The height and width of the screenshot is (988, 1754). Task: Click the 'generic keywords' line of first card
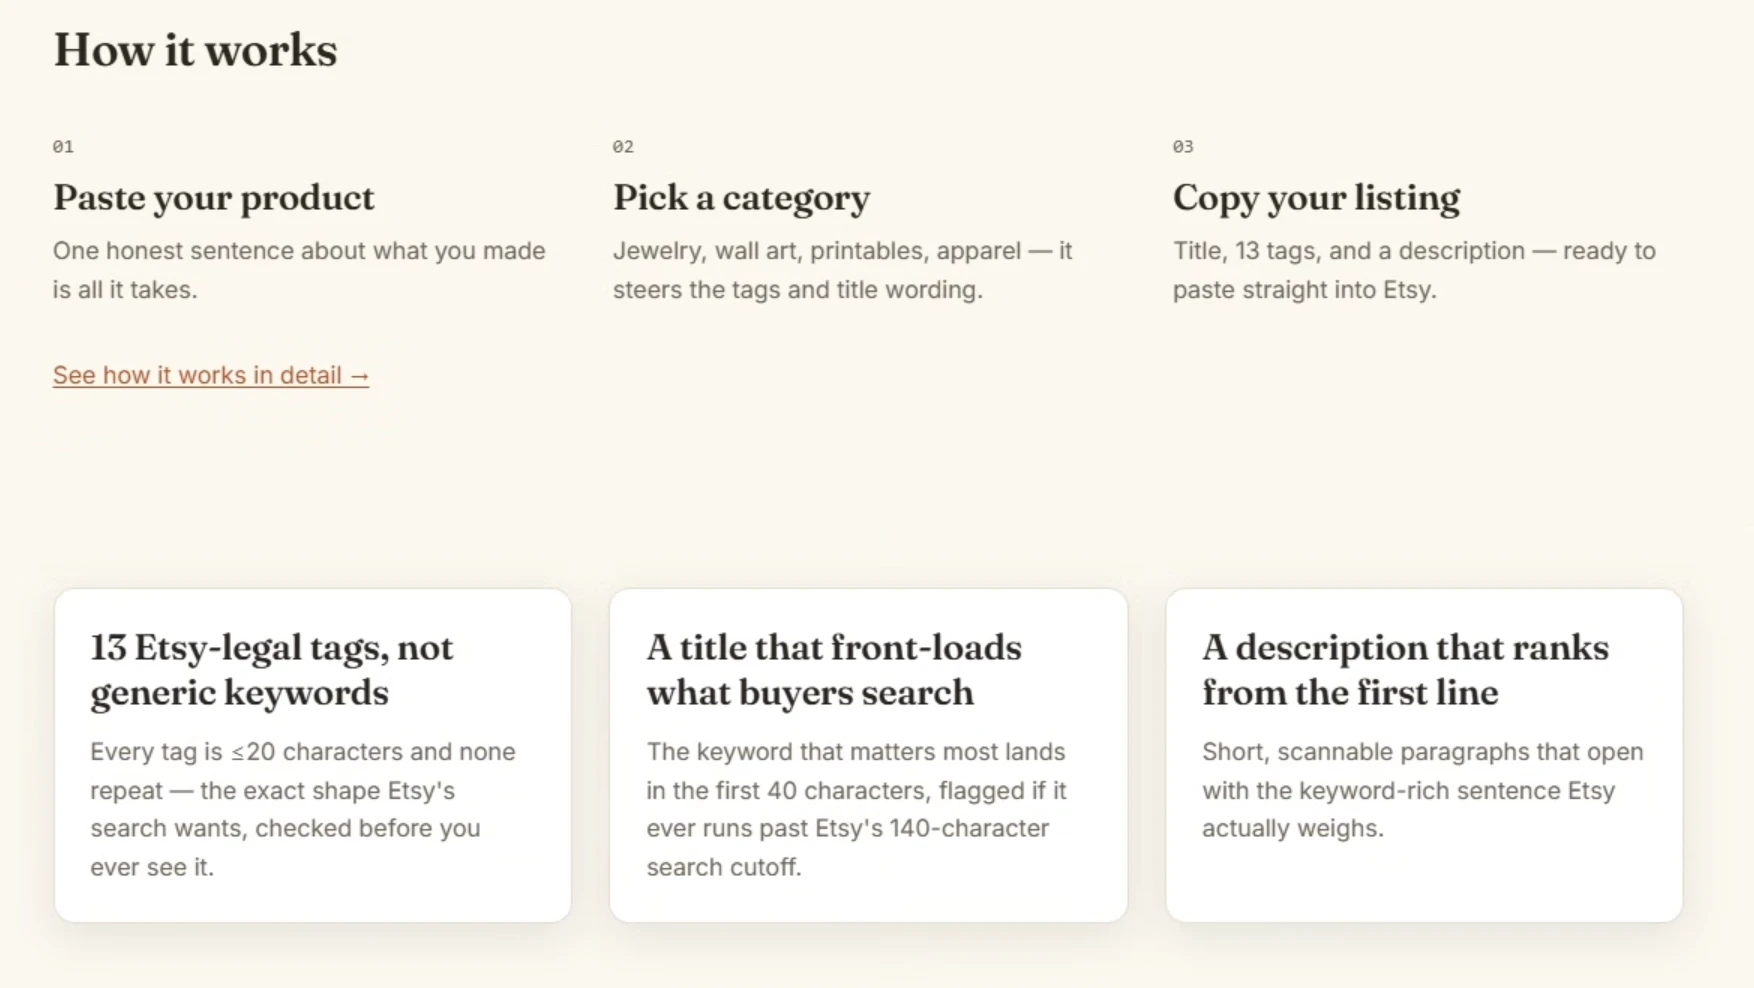click(239, 693)
